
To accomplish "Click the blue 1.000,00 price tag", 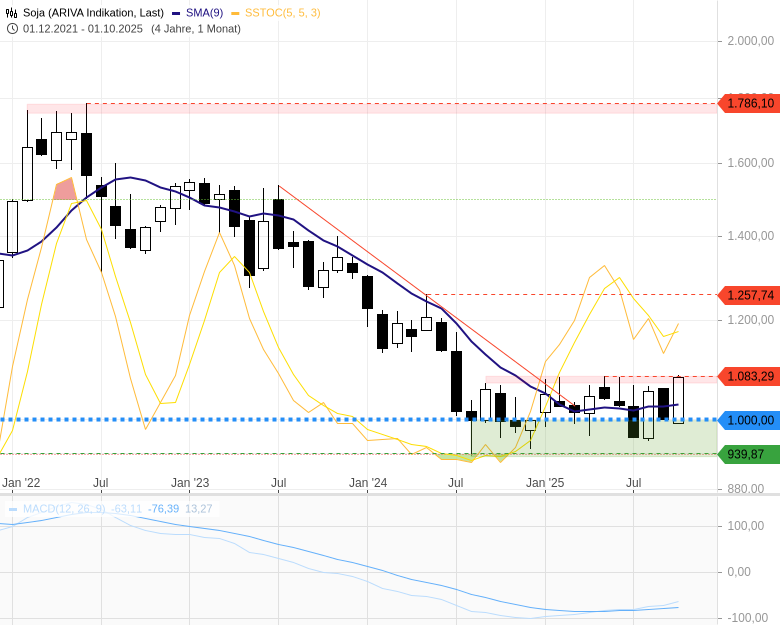I will click(750, 420).
